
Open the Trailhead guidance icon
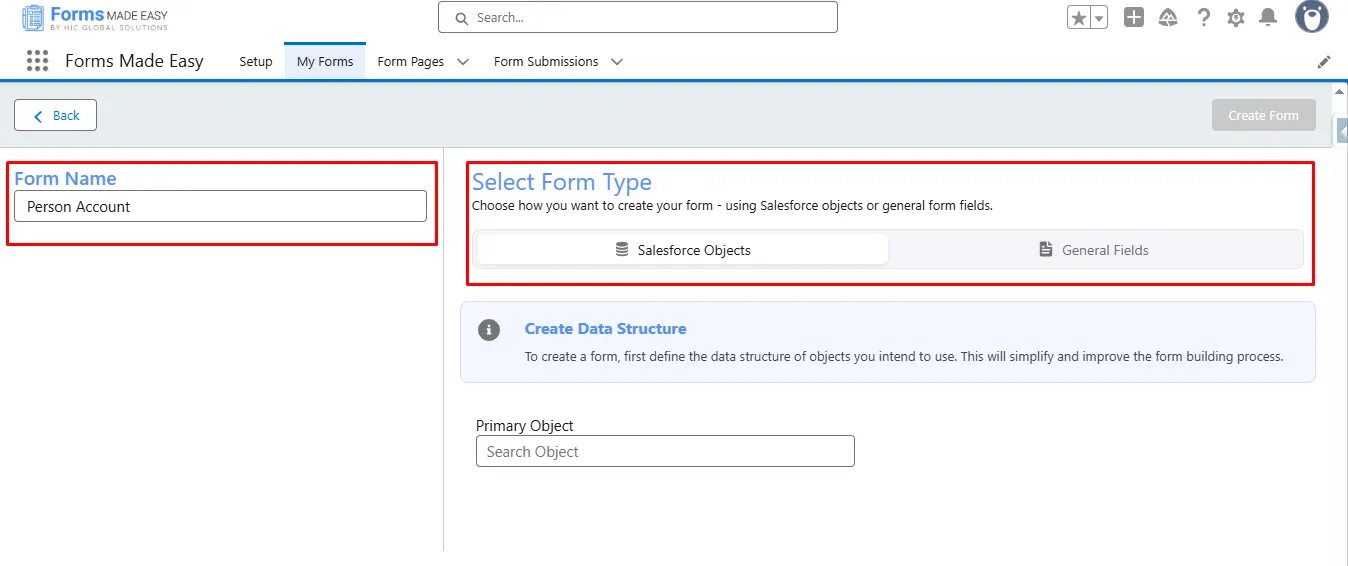click(1168, 17)
